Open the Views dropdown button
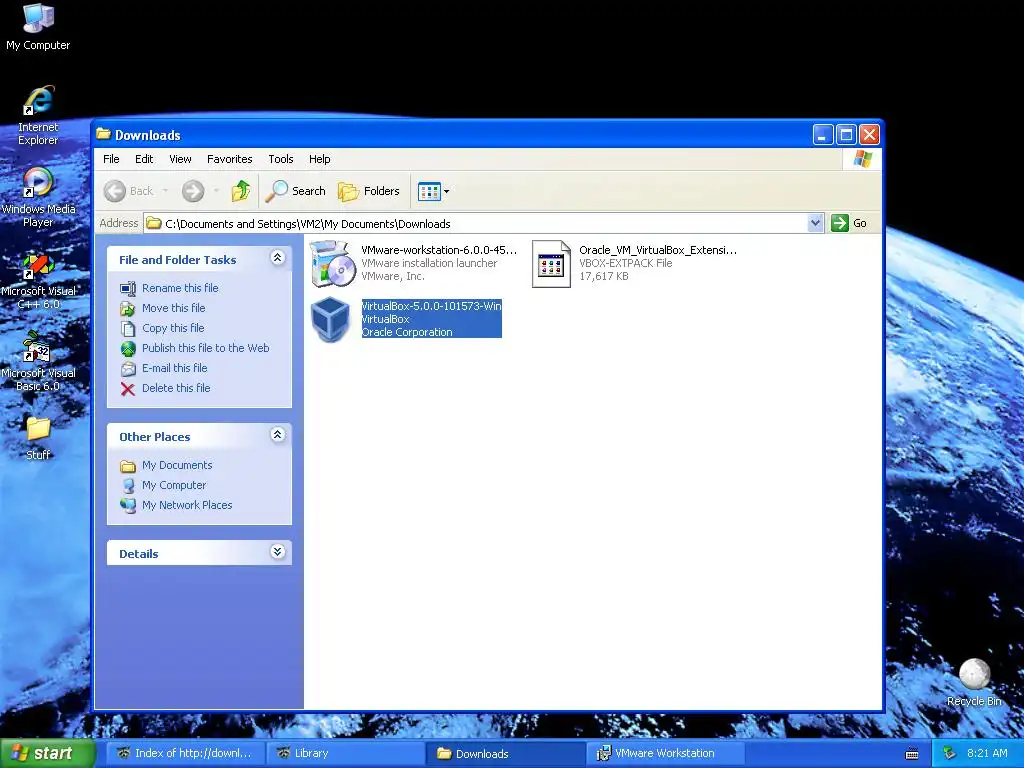 coord(434,191)
